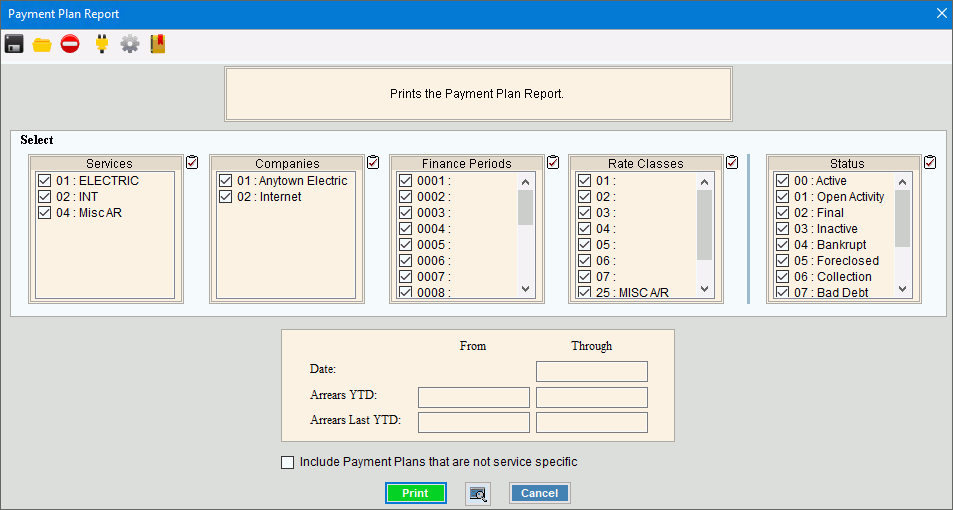Uncheck the 01 : ELECTRIC service
Viewport: 953px width, 510px height.
coord(44,181)
